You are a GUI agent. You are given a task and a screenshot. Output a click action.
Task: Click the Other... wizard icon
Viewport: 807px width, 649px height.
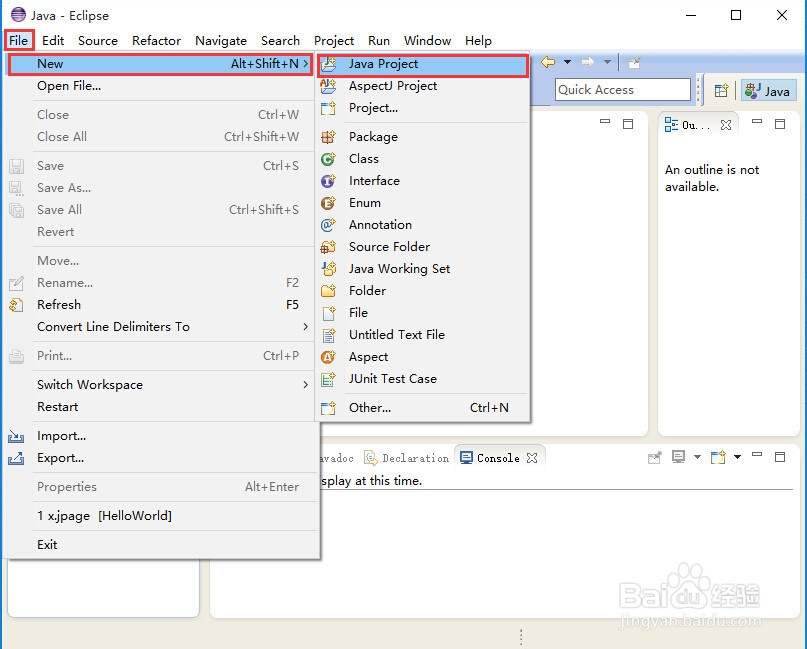(x=328, y=408)
